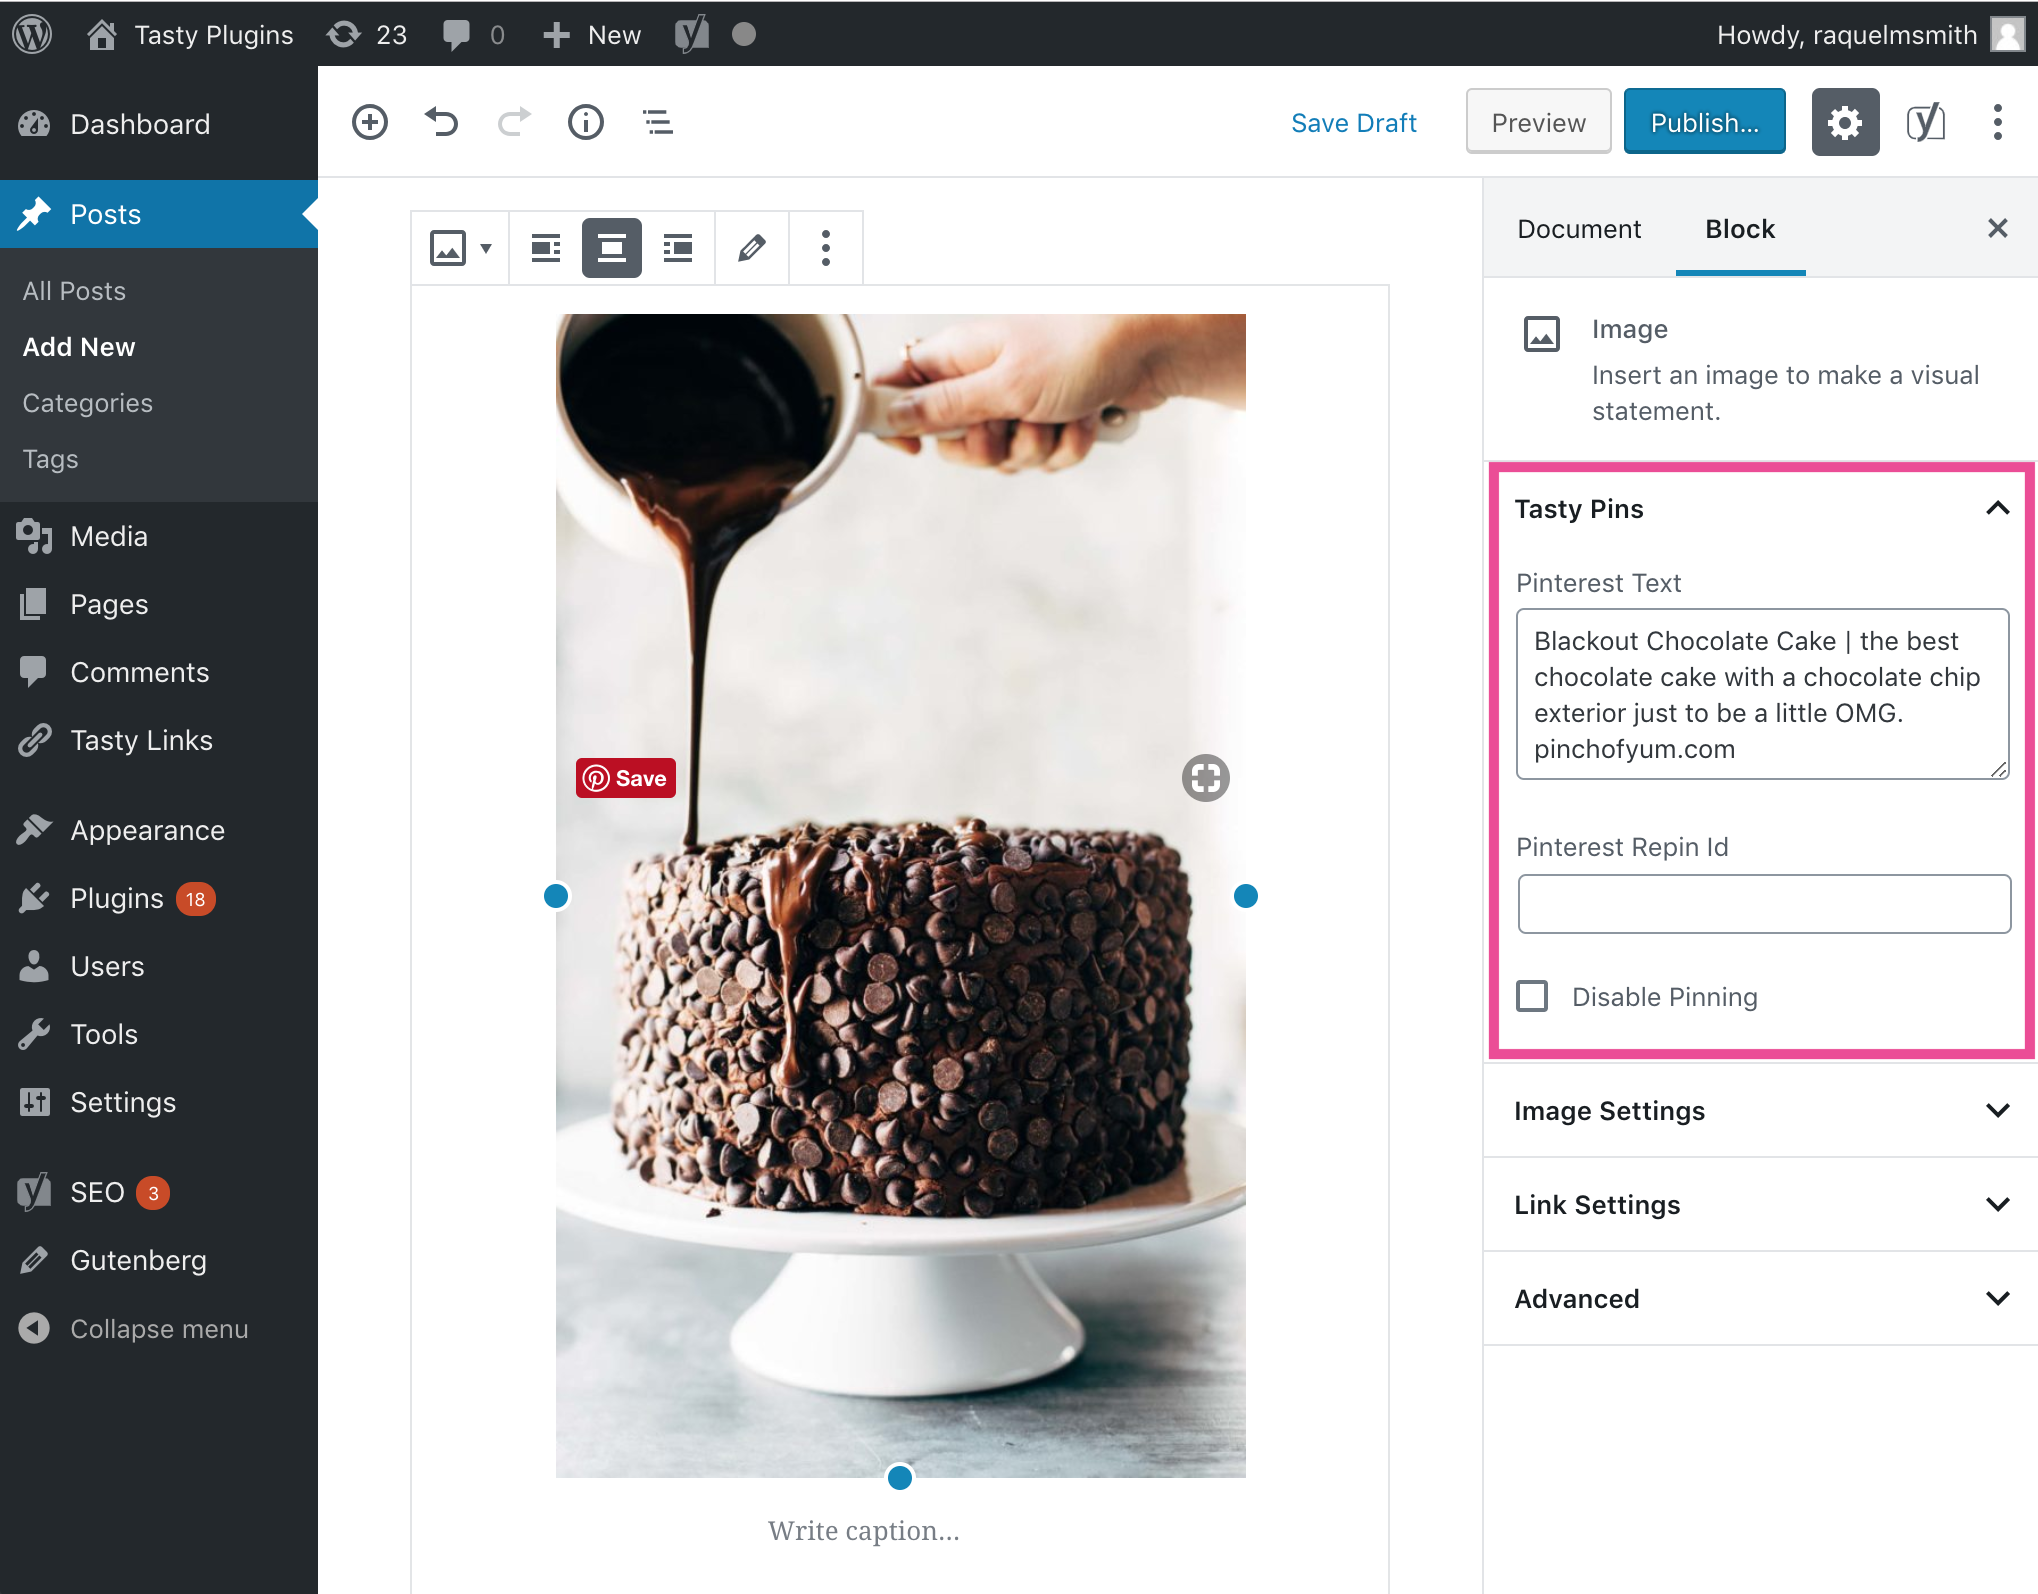
Task: Open Categories submenu item
Action: [x=88, y=403]
